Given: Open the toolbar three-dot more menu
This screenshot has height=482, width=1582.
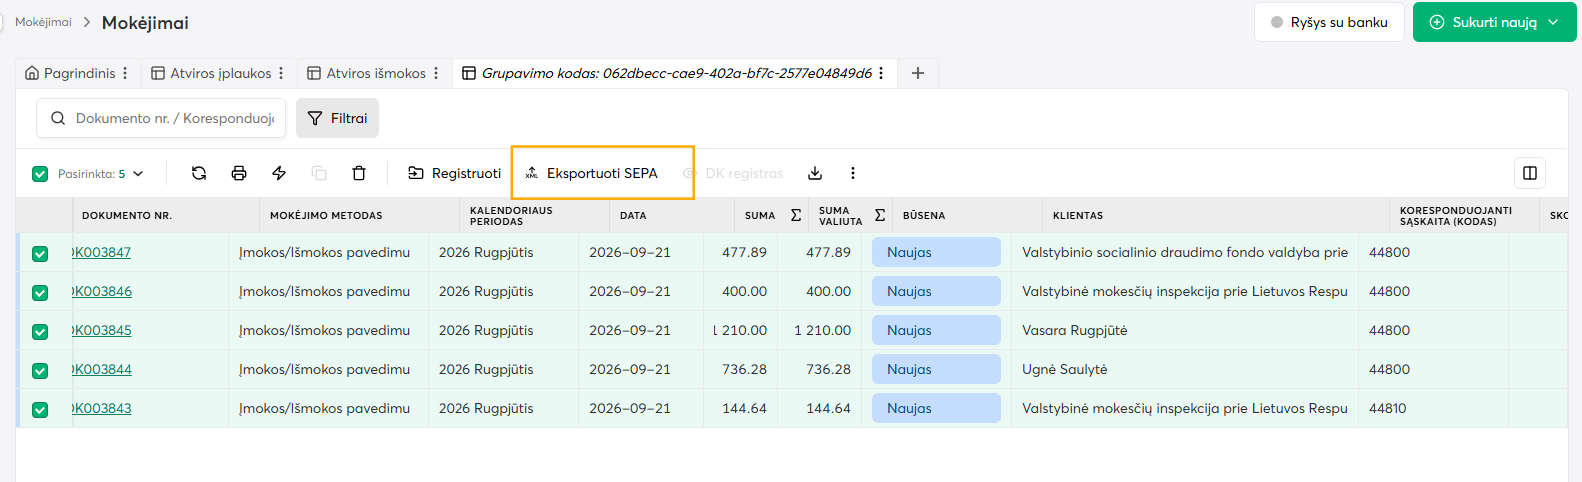Looking at the screenshot, I should click(x=853, y=173).
